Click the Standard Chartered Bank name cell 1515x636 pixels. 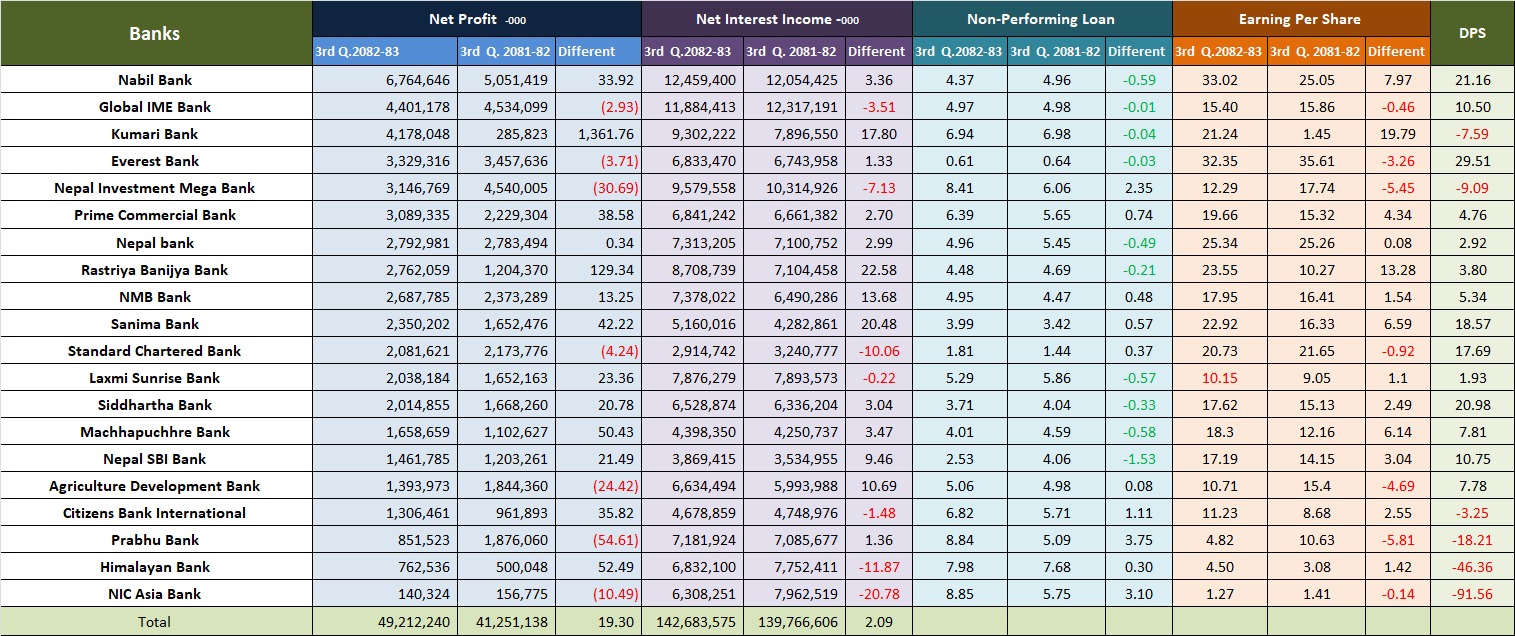click(155, 351)
